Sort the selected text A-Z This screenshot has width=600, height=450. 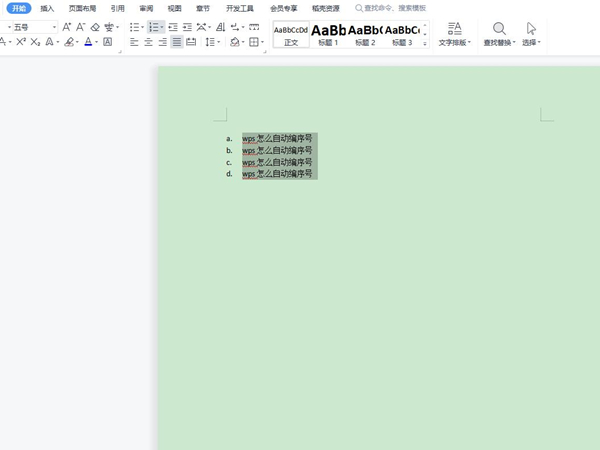(x=220, y=27)
